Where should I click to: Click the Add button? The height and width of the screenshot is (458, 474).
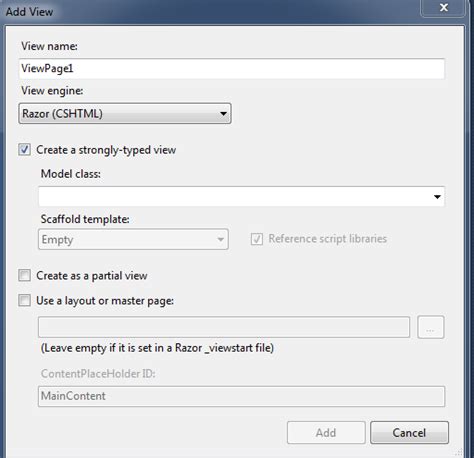click(x=326, y=433)
